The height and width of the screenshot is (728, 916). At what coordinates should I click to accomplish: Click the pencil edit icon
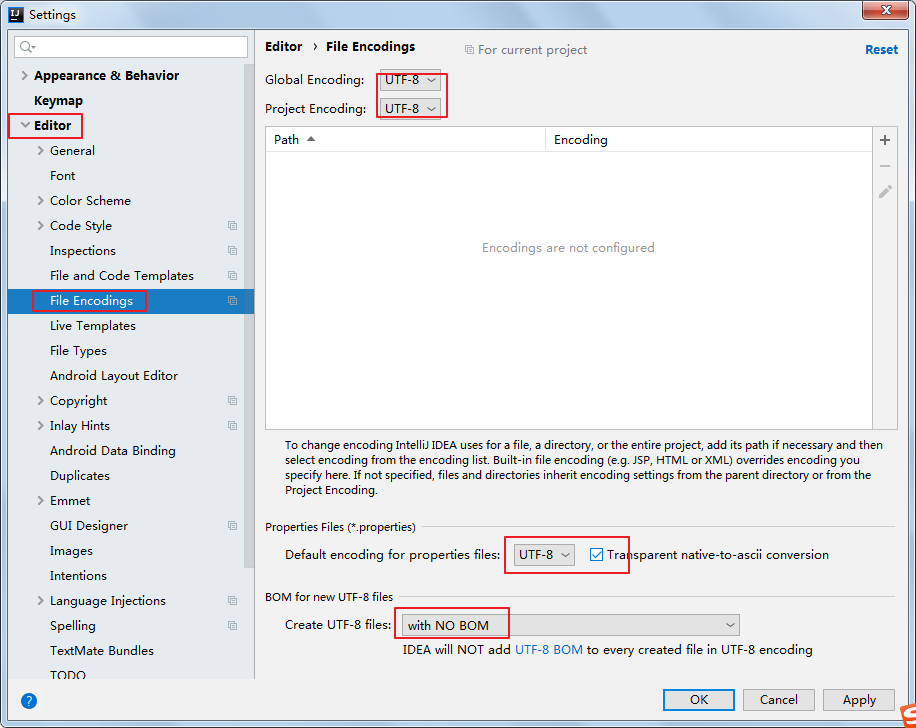pyautogui.click(x=885, y=192)
